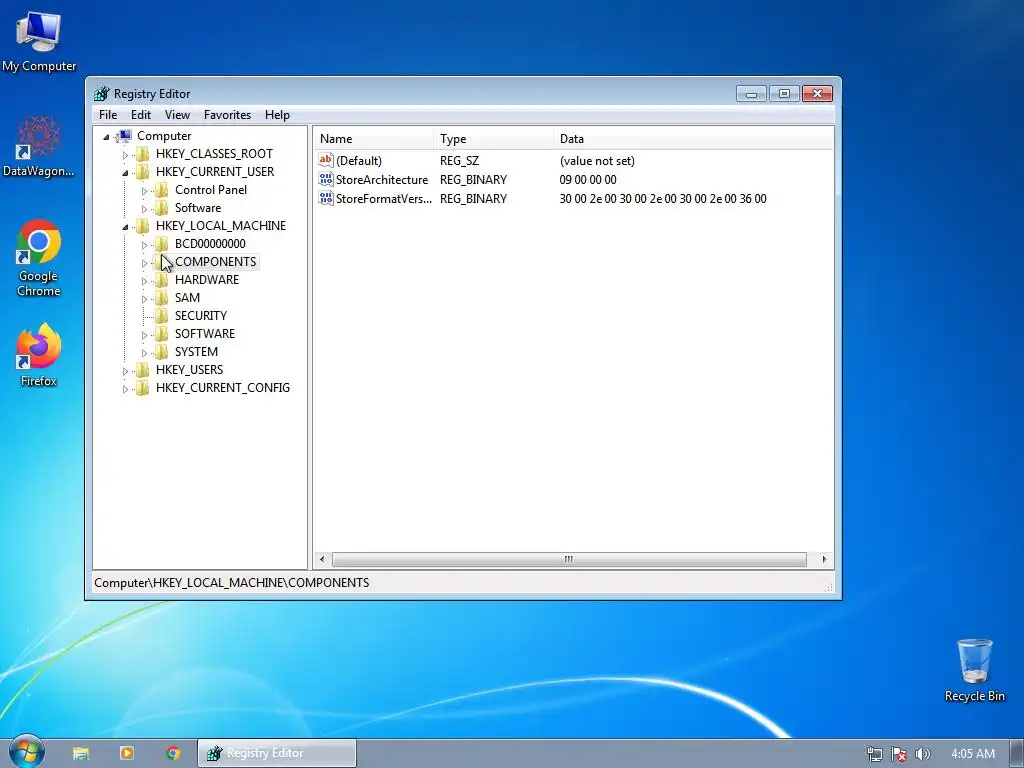The width and height of the screenshot is (1024, 768).
Task: Click the StoreFormatVersion binary value icon
Action: 325,198
